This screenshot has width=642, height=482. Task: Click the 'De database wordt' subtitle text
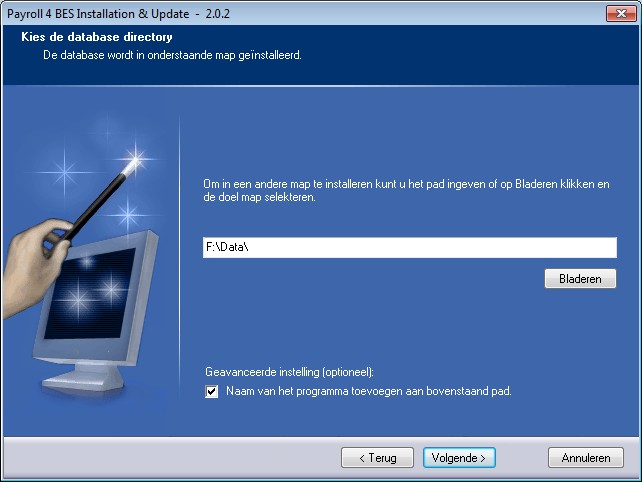pos(164,55)
